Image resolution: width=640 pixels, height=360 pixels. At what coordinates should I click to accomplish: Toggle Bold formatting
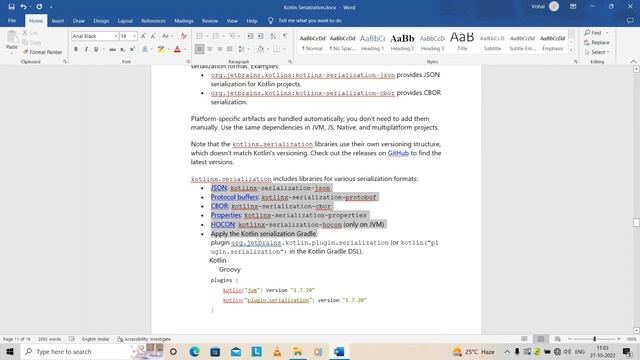(76, 49)
